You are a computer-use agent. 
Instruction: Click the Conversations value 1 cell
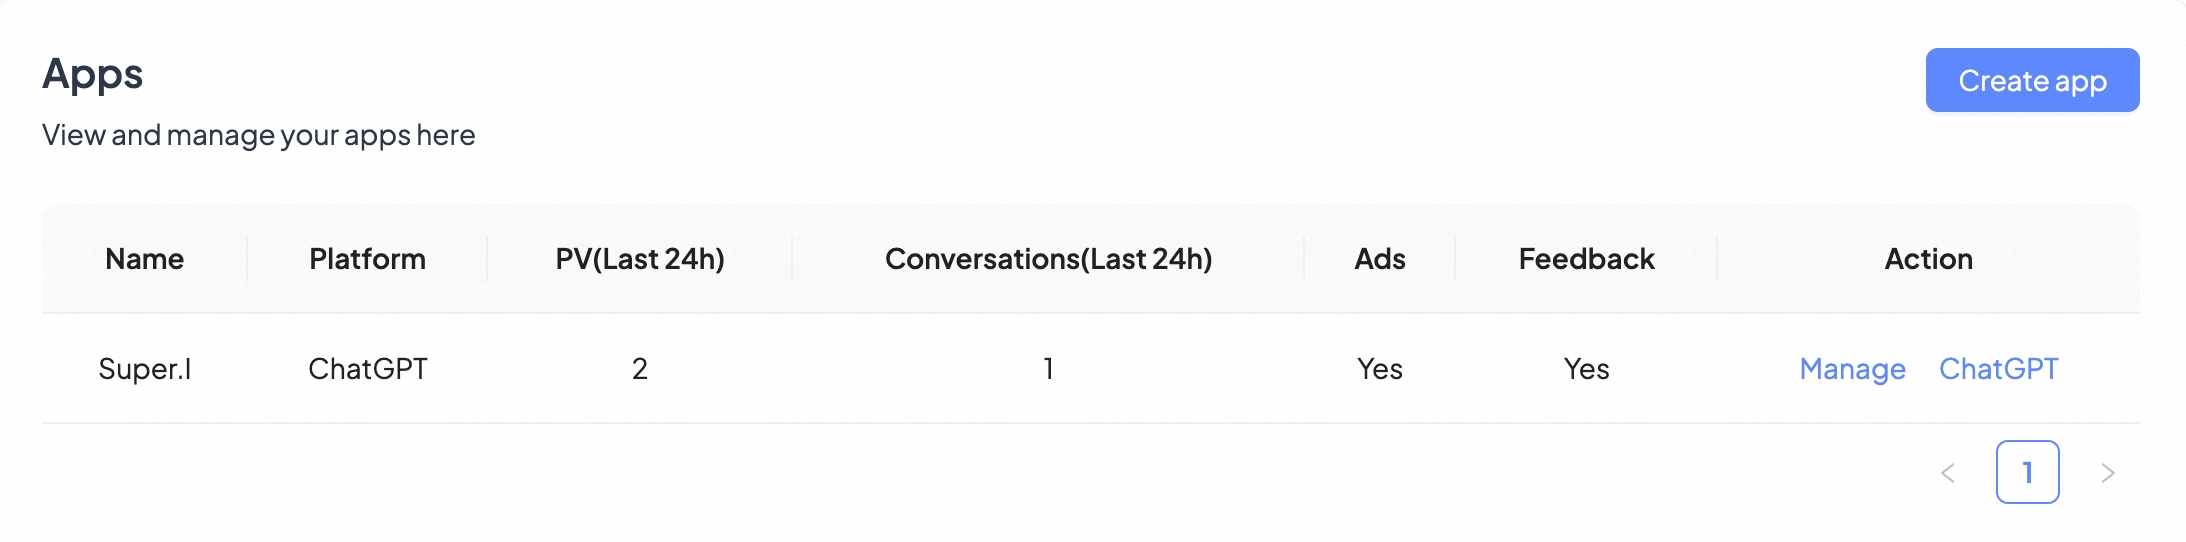tap(1048, 369)
